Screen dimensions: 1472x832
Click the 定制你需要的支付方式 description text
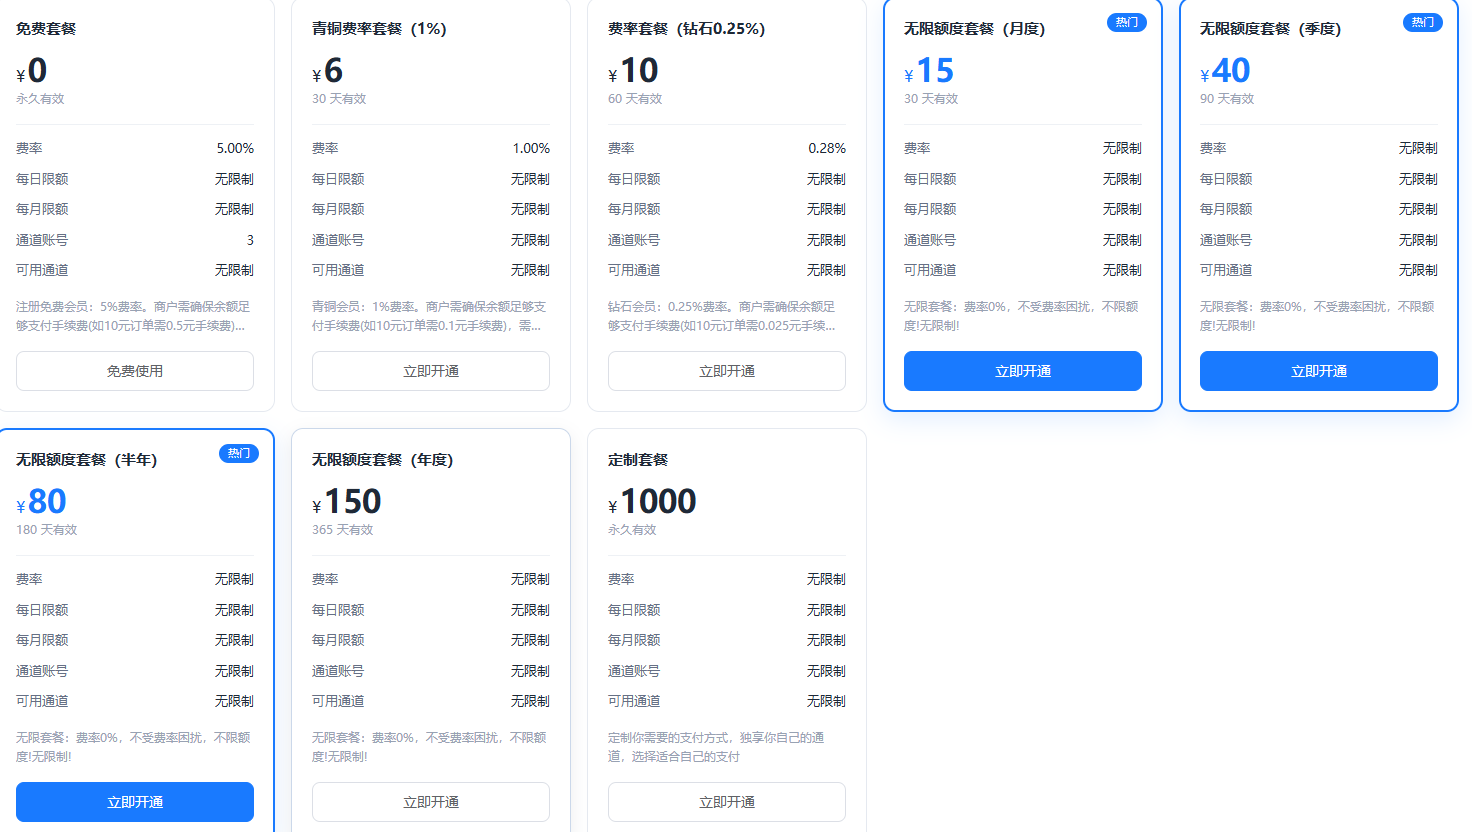[x=716, y=747]
